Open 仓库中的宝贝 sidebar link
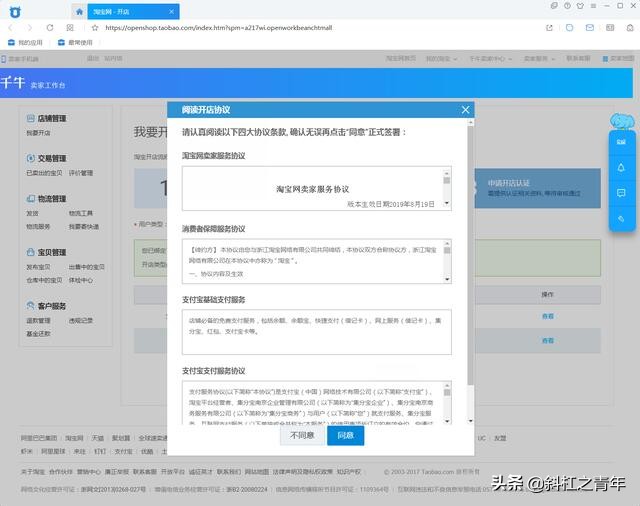Image resolution: width=640 pixels, height=506 pixels. (44, 280)
